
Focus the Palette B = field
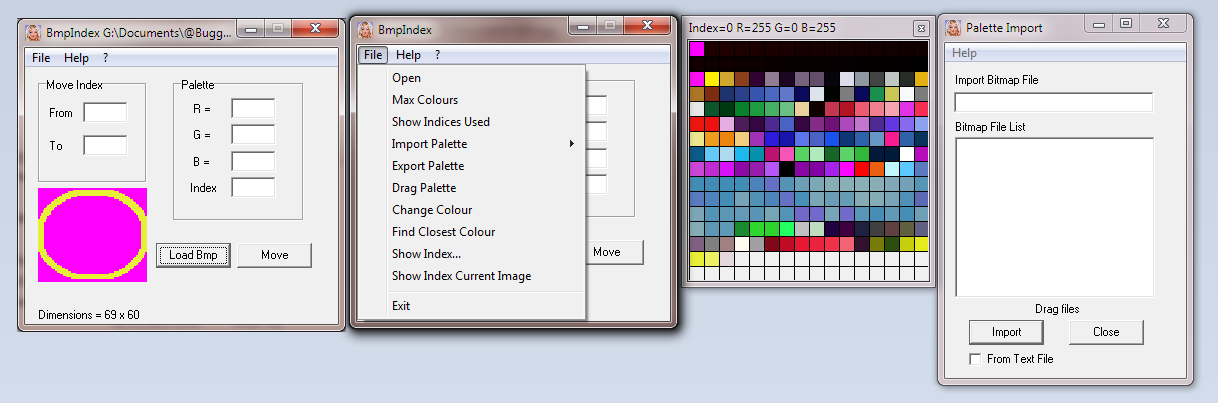[253, 160]
